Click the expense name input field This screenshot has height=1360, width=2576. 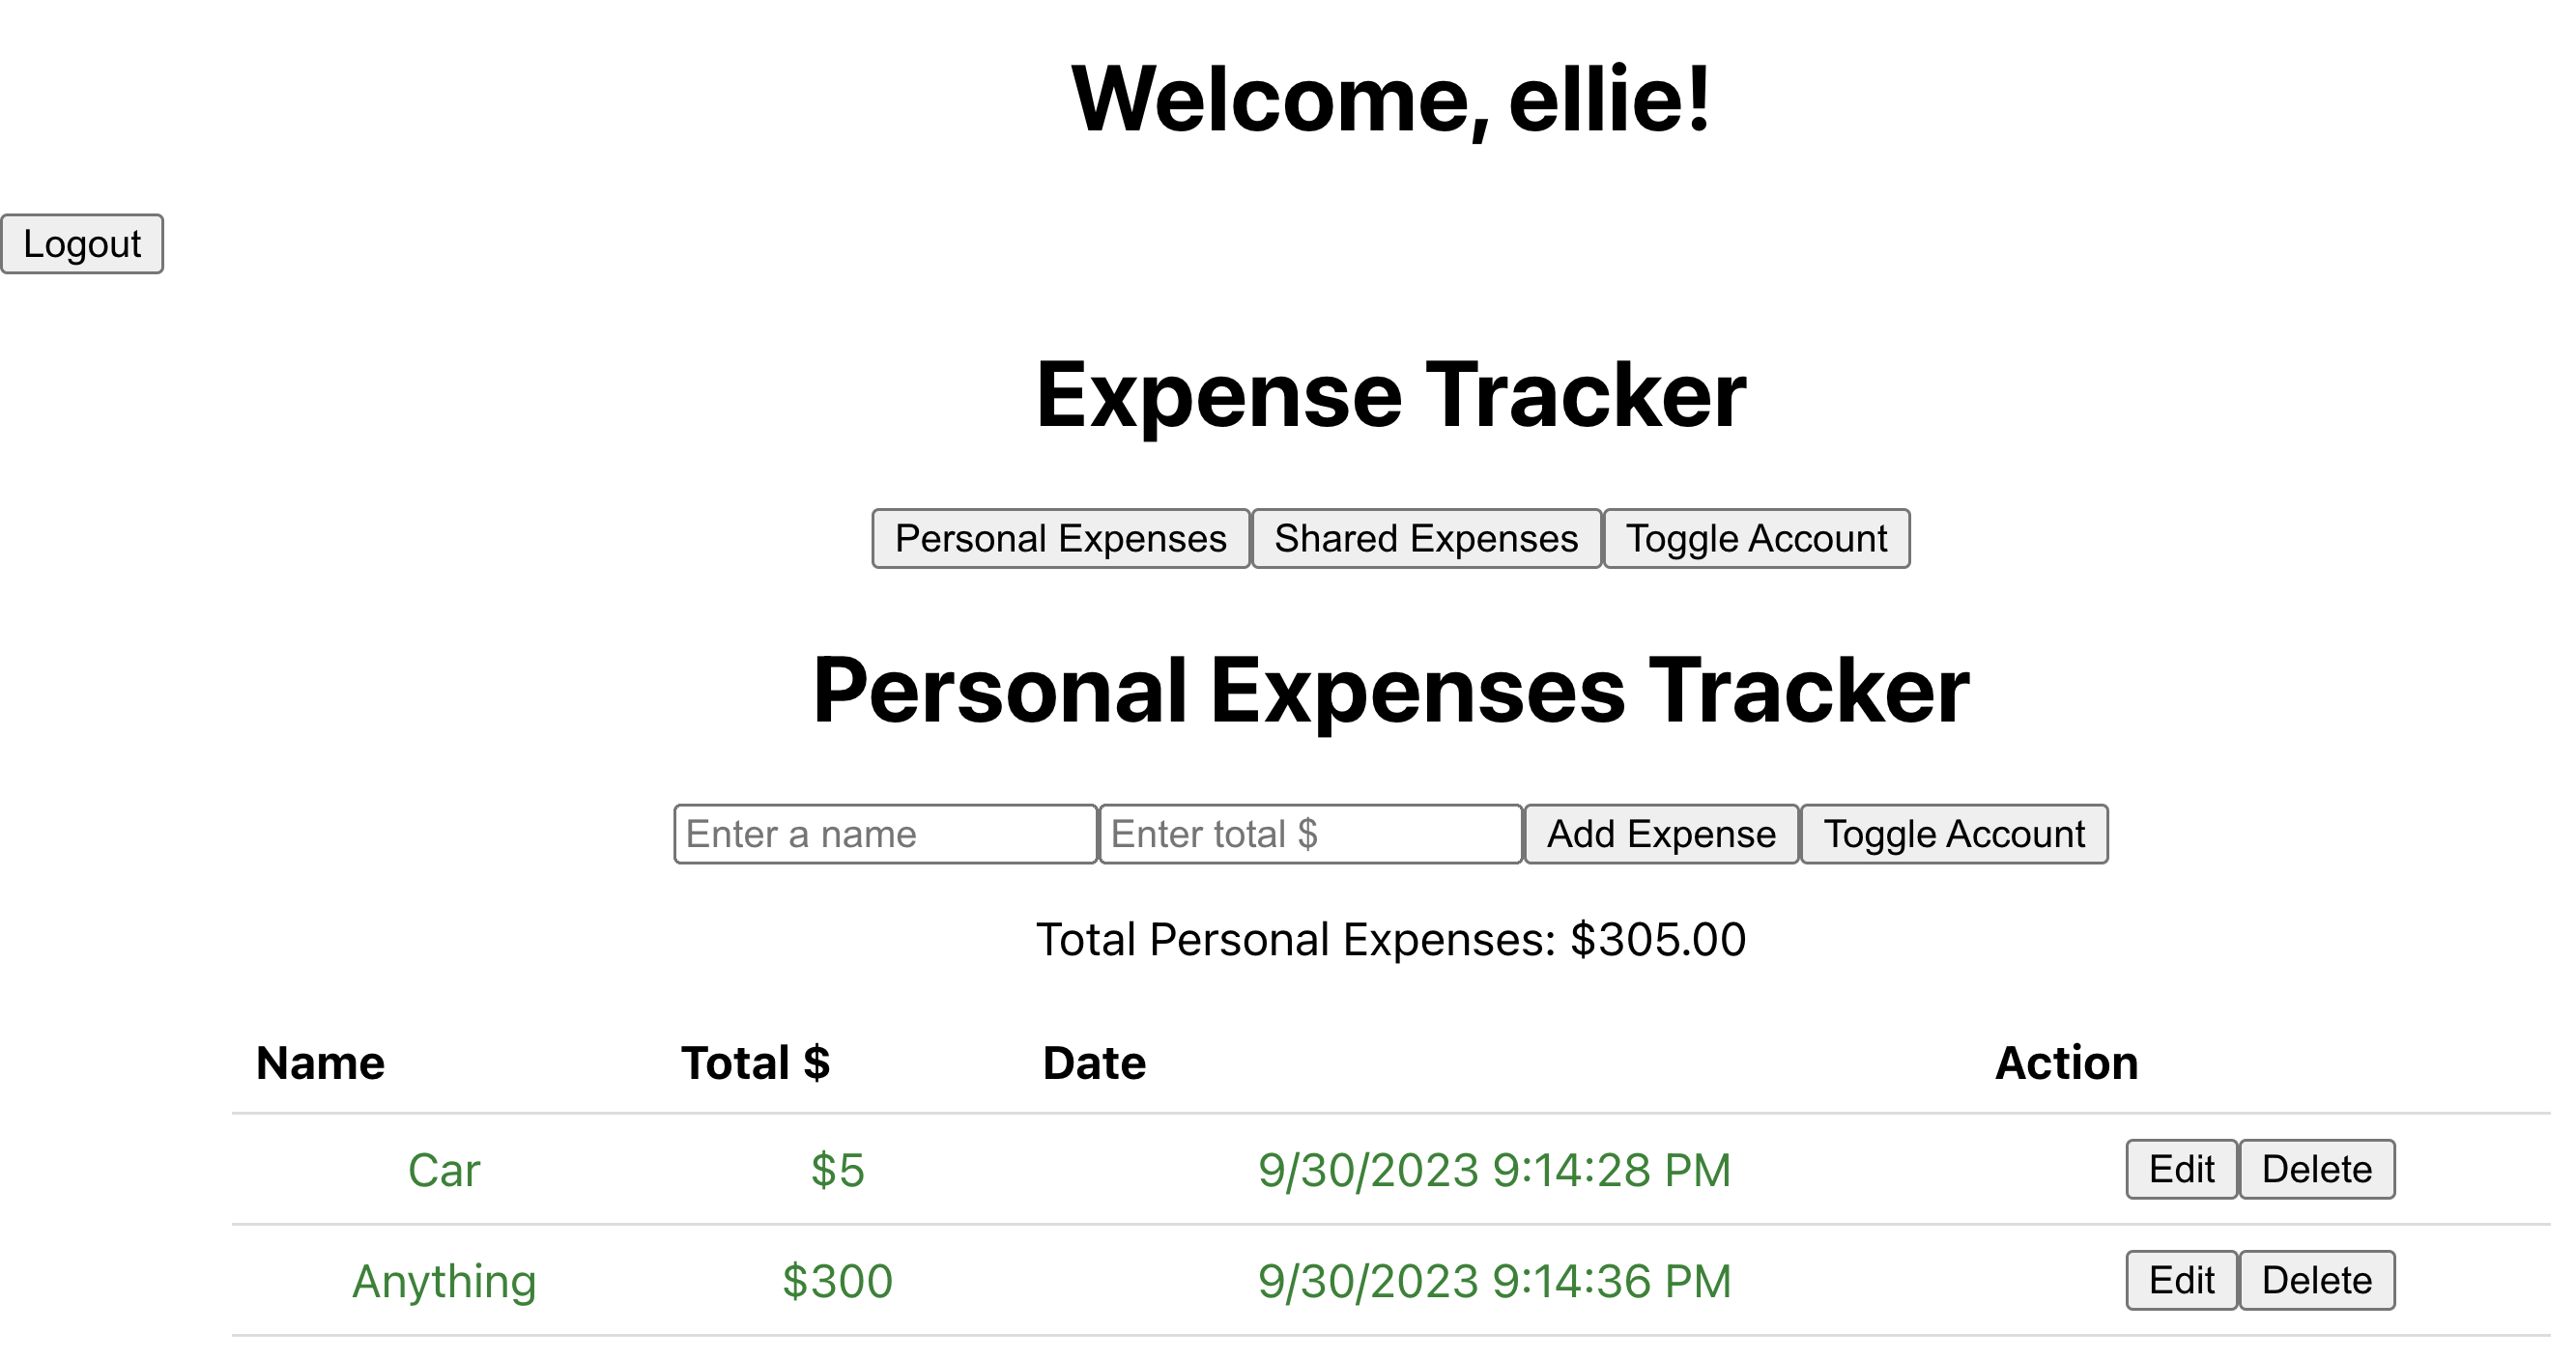click(885, 833)
